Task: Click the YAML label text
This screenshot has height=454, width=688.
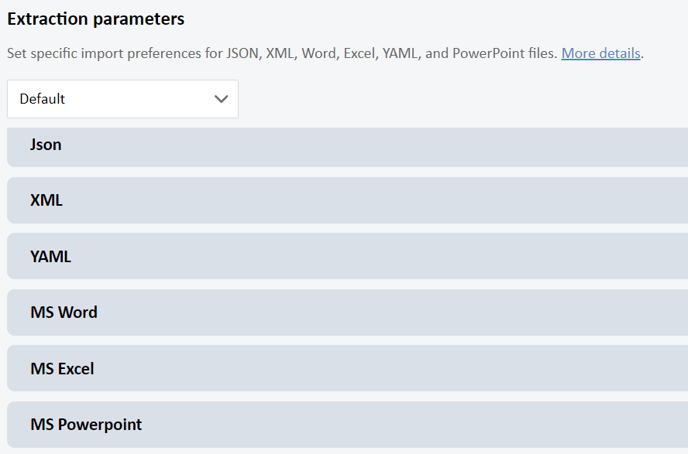Action: [50, 256]
